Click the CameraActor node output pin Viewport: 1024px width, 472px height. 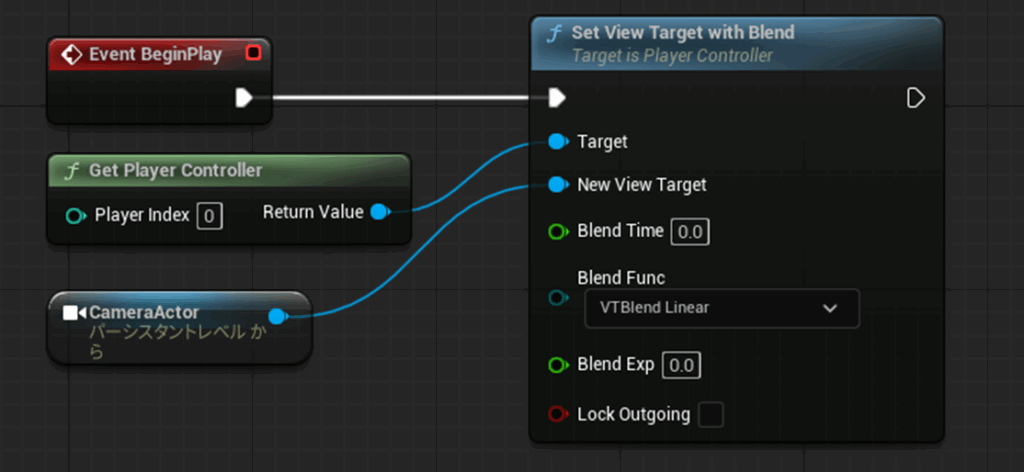(278, 317)
